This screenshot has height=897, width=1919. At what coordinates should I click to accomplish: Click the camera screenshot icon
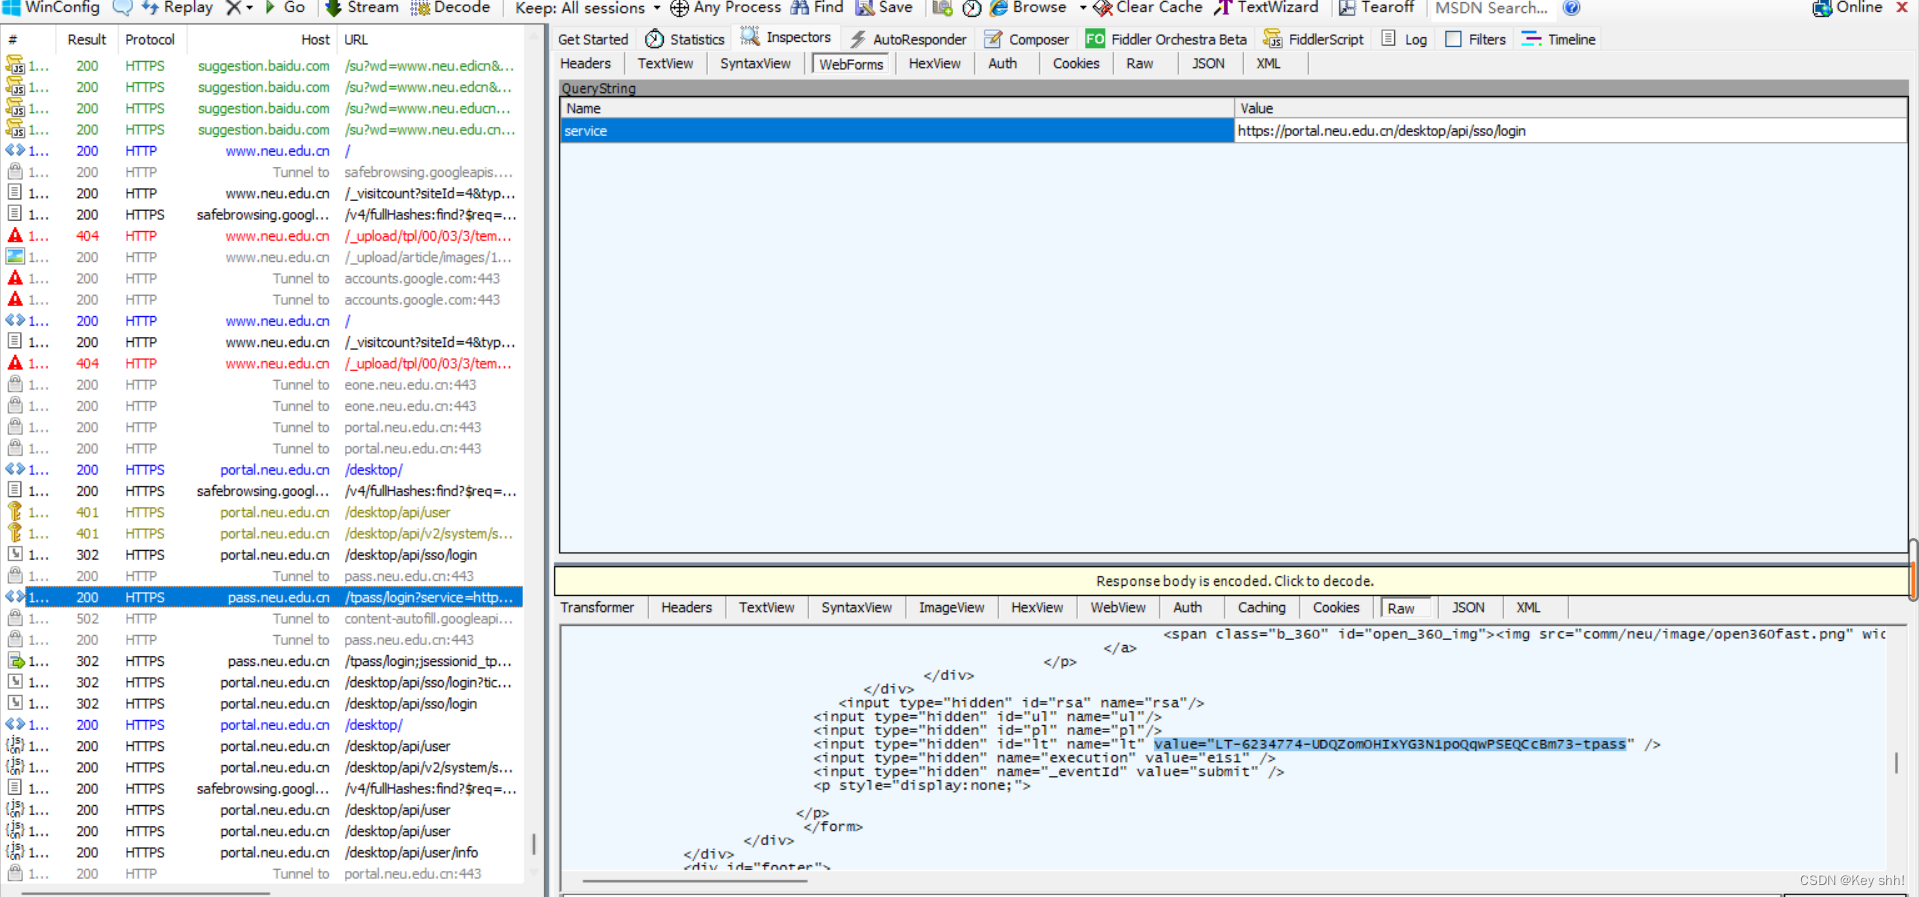click(x=942, y=8)
